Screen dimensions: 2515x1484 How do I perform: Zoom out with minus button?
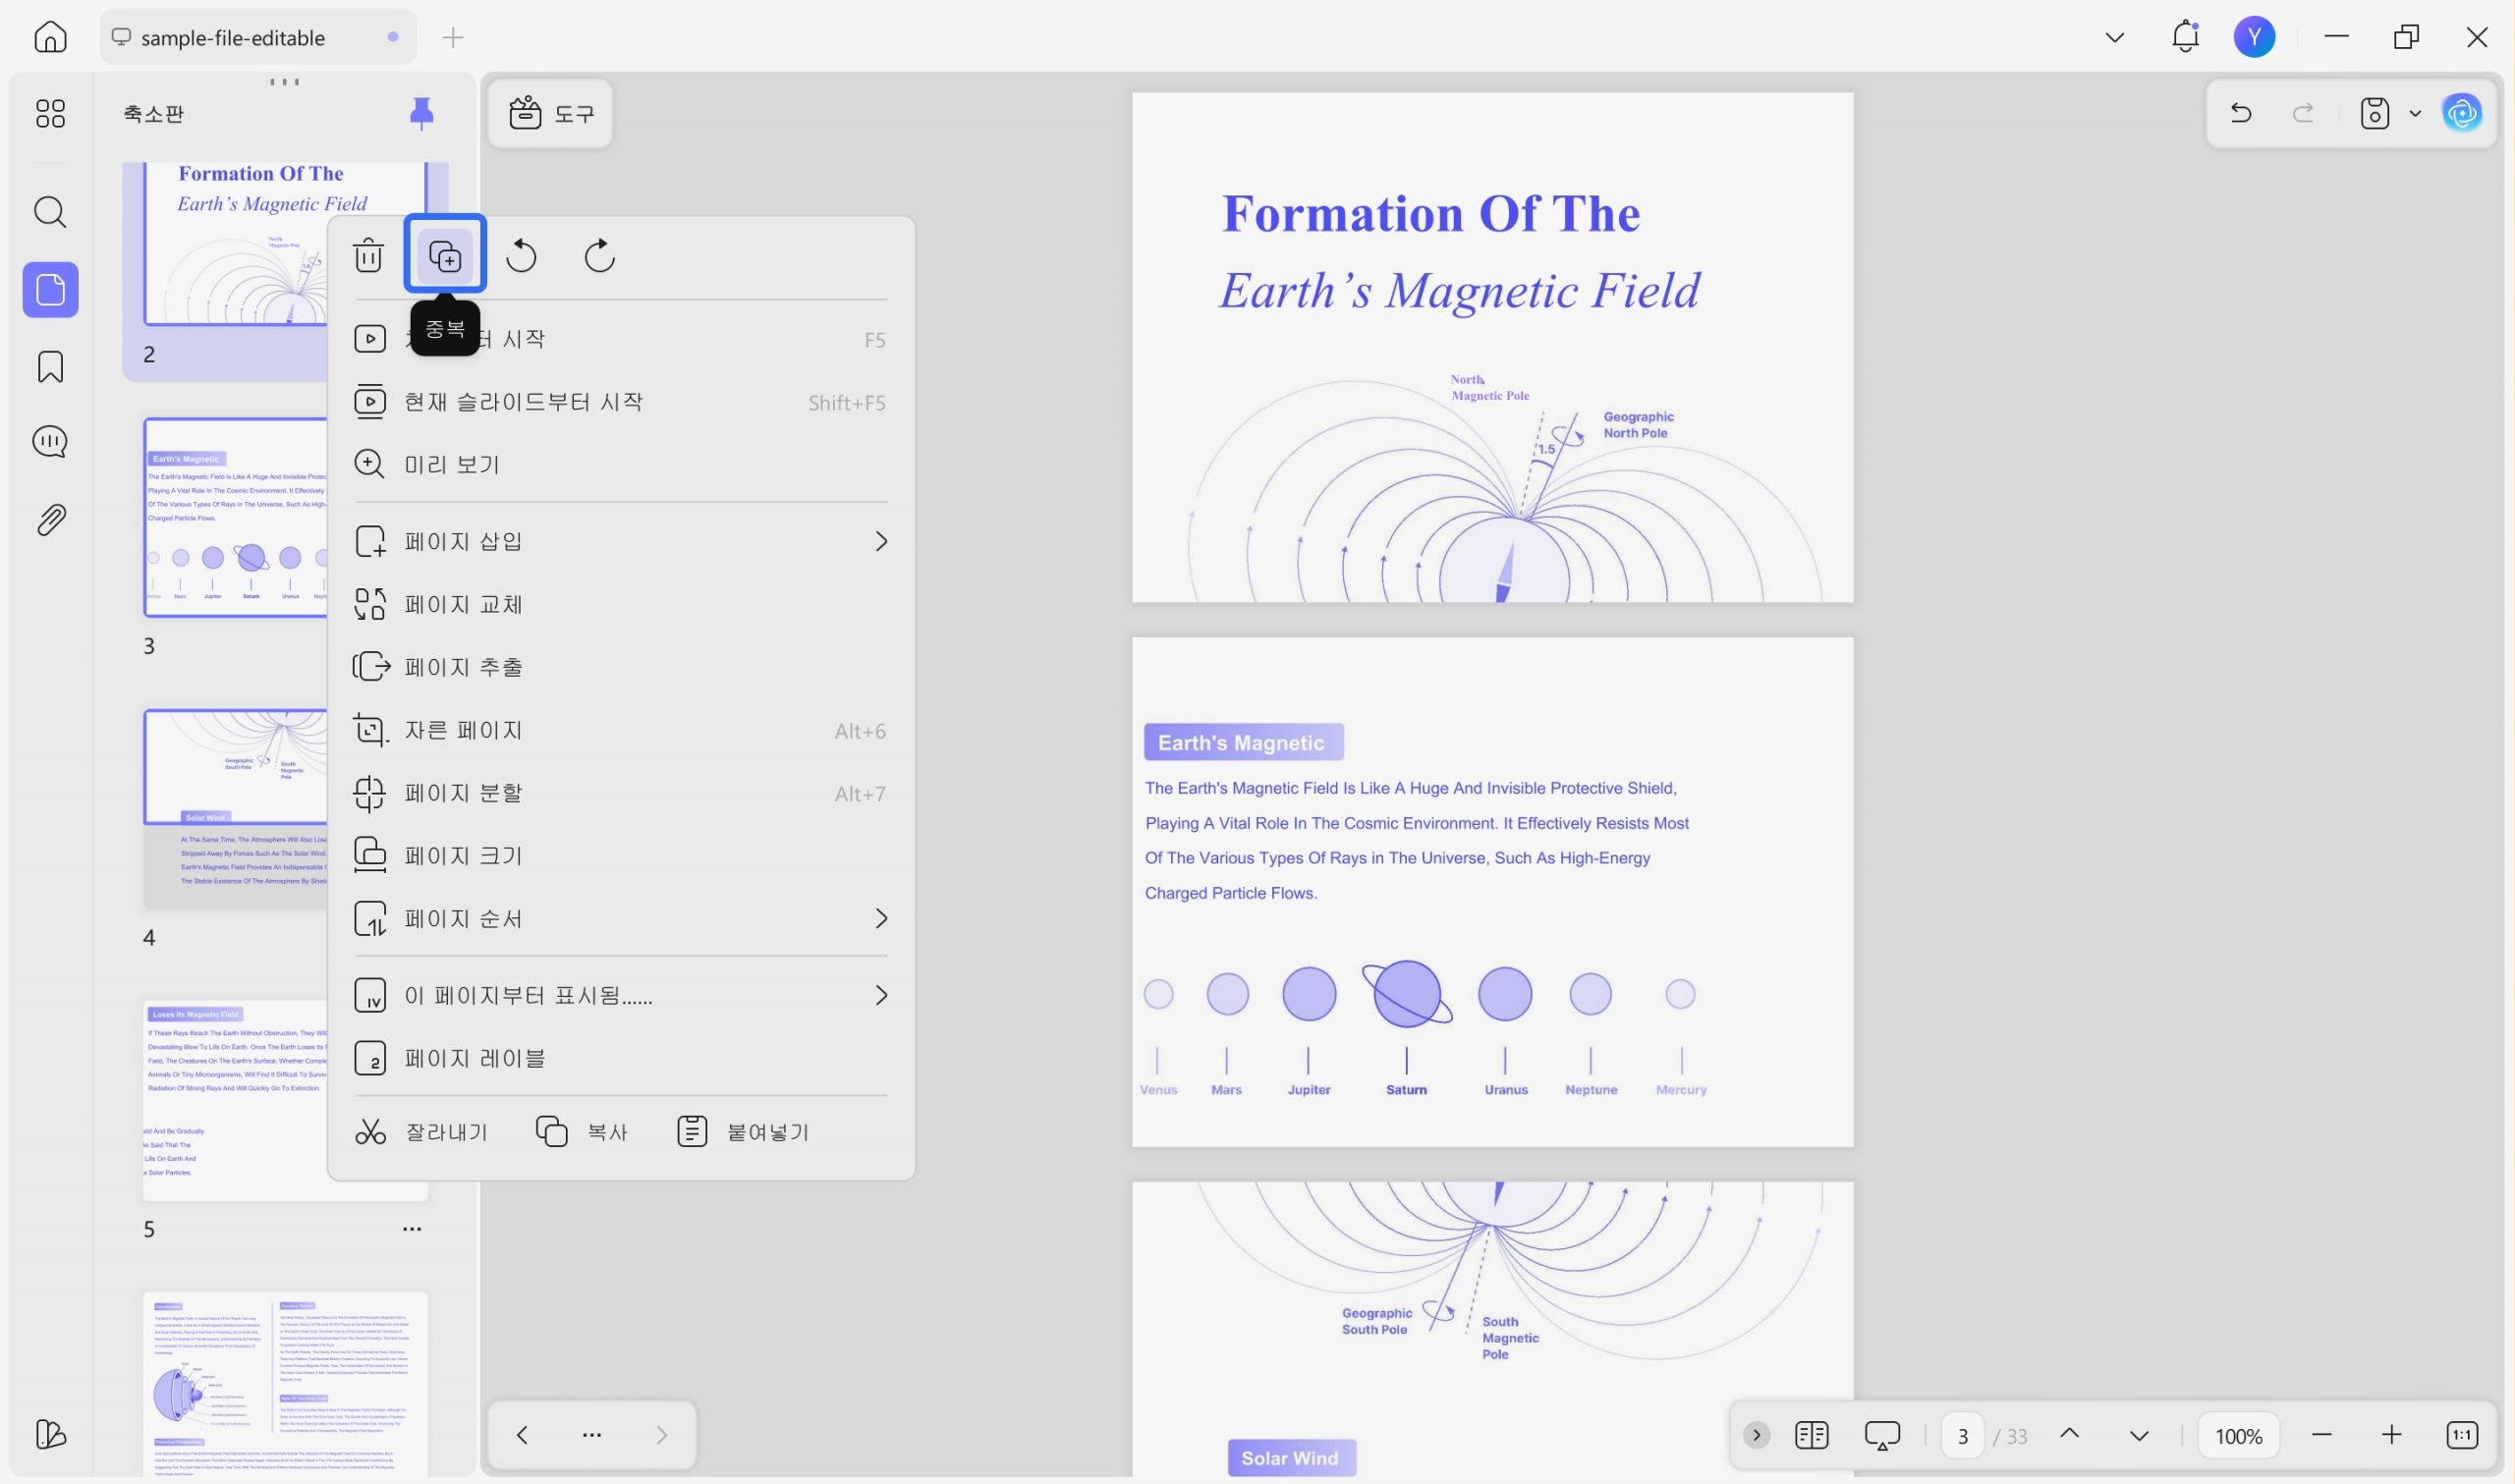[x=2322, y=1435]
